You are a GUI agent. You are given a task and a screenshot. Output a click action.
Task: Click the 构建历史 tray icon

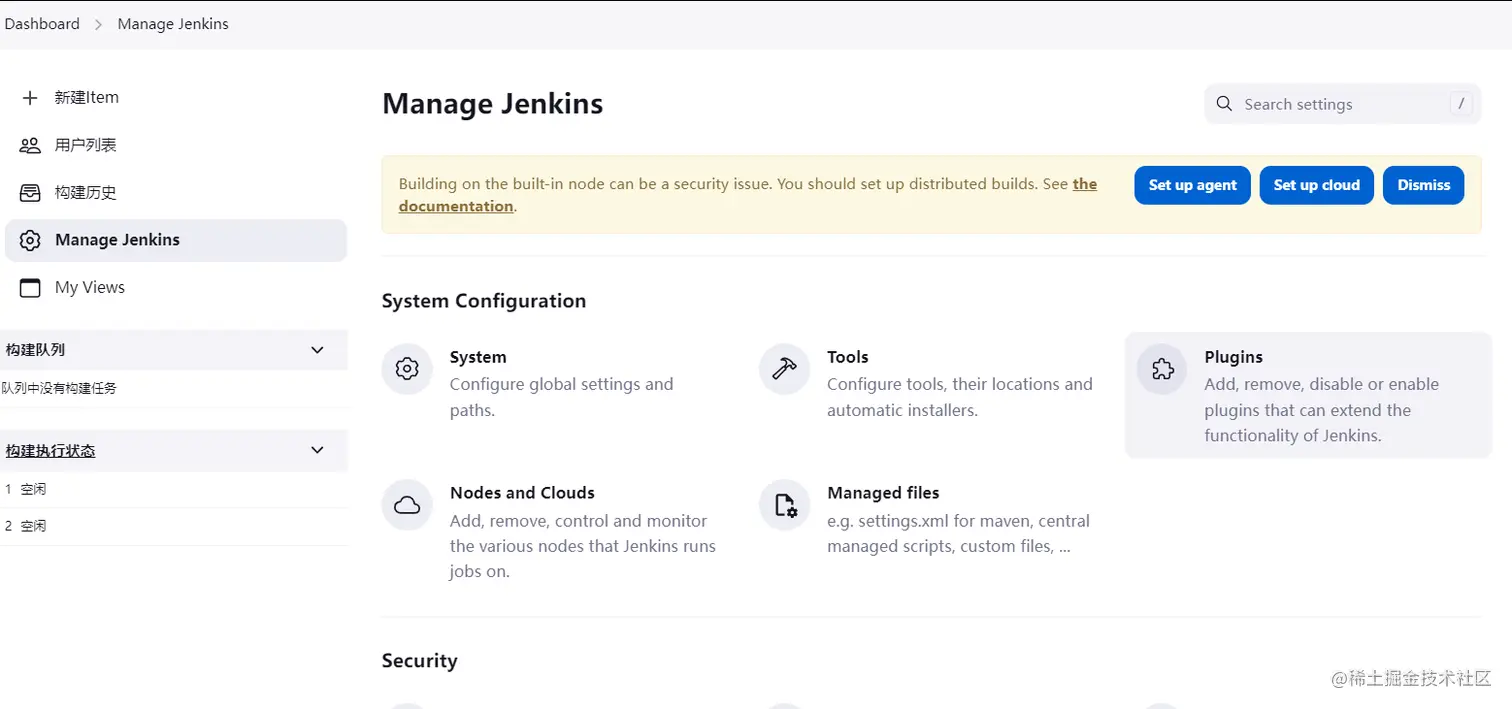(x=30, y=193)
